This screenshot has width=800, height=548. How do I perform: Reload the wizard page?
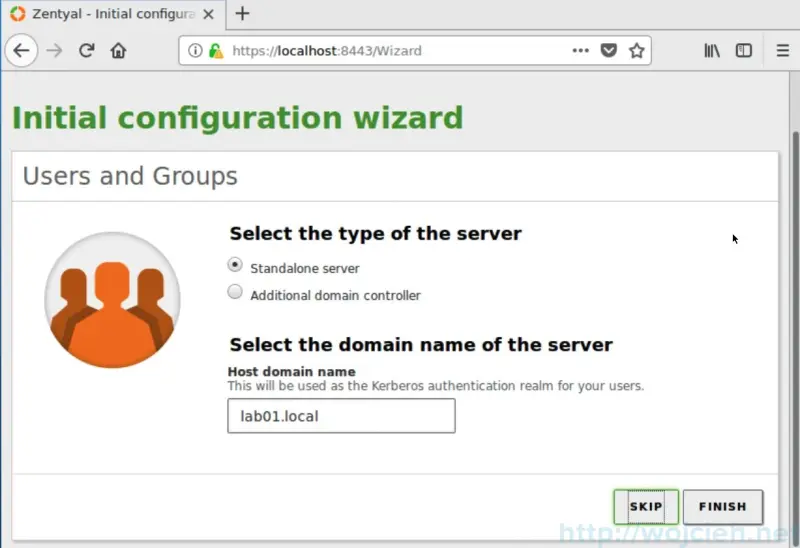click(x=86, y=51)
